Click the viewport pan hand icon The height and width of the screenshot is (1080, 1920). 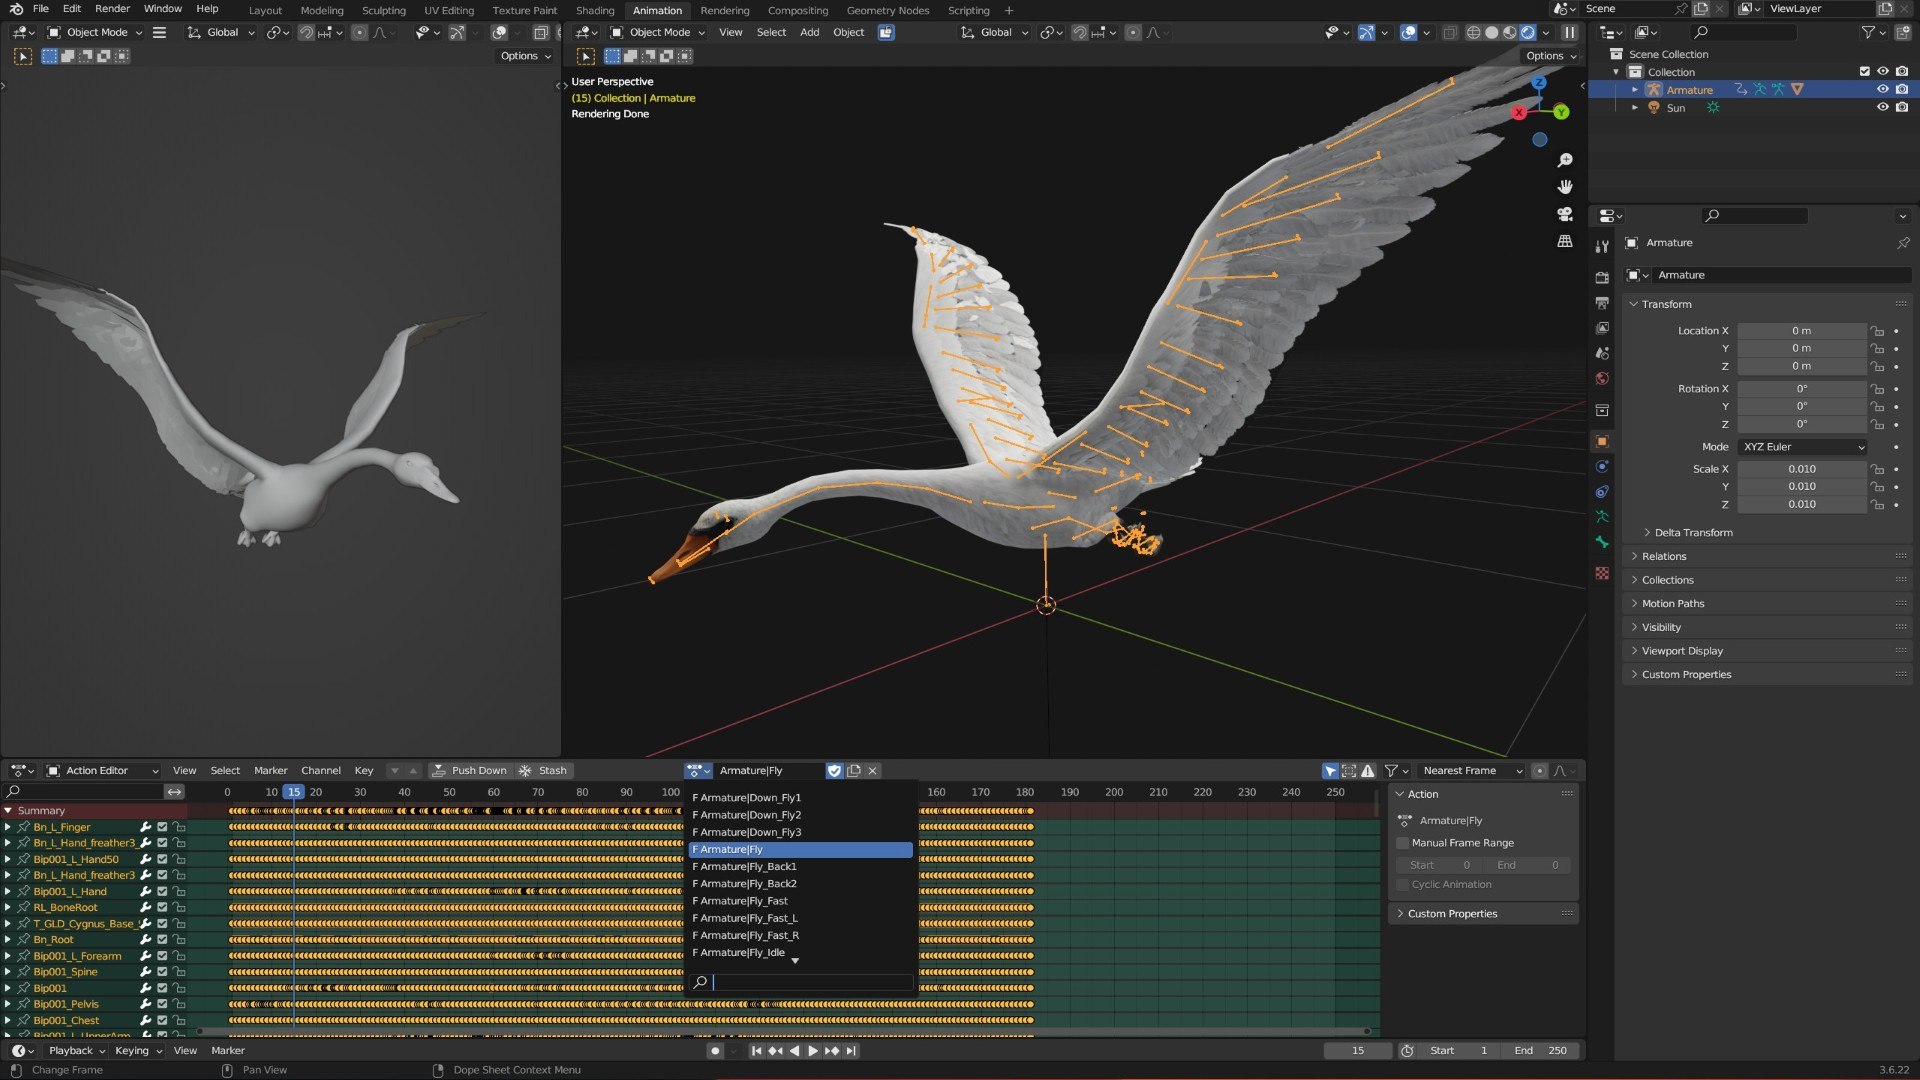(1565, 187)
